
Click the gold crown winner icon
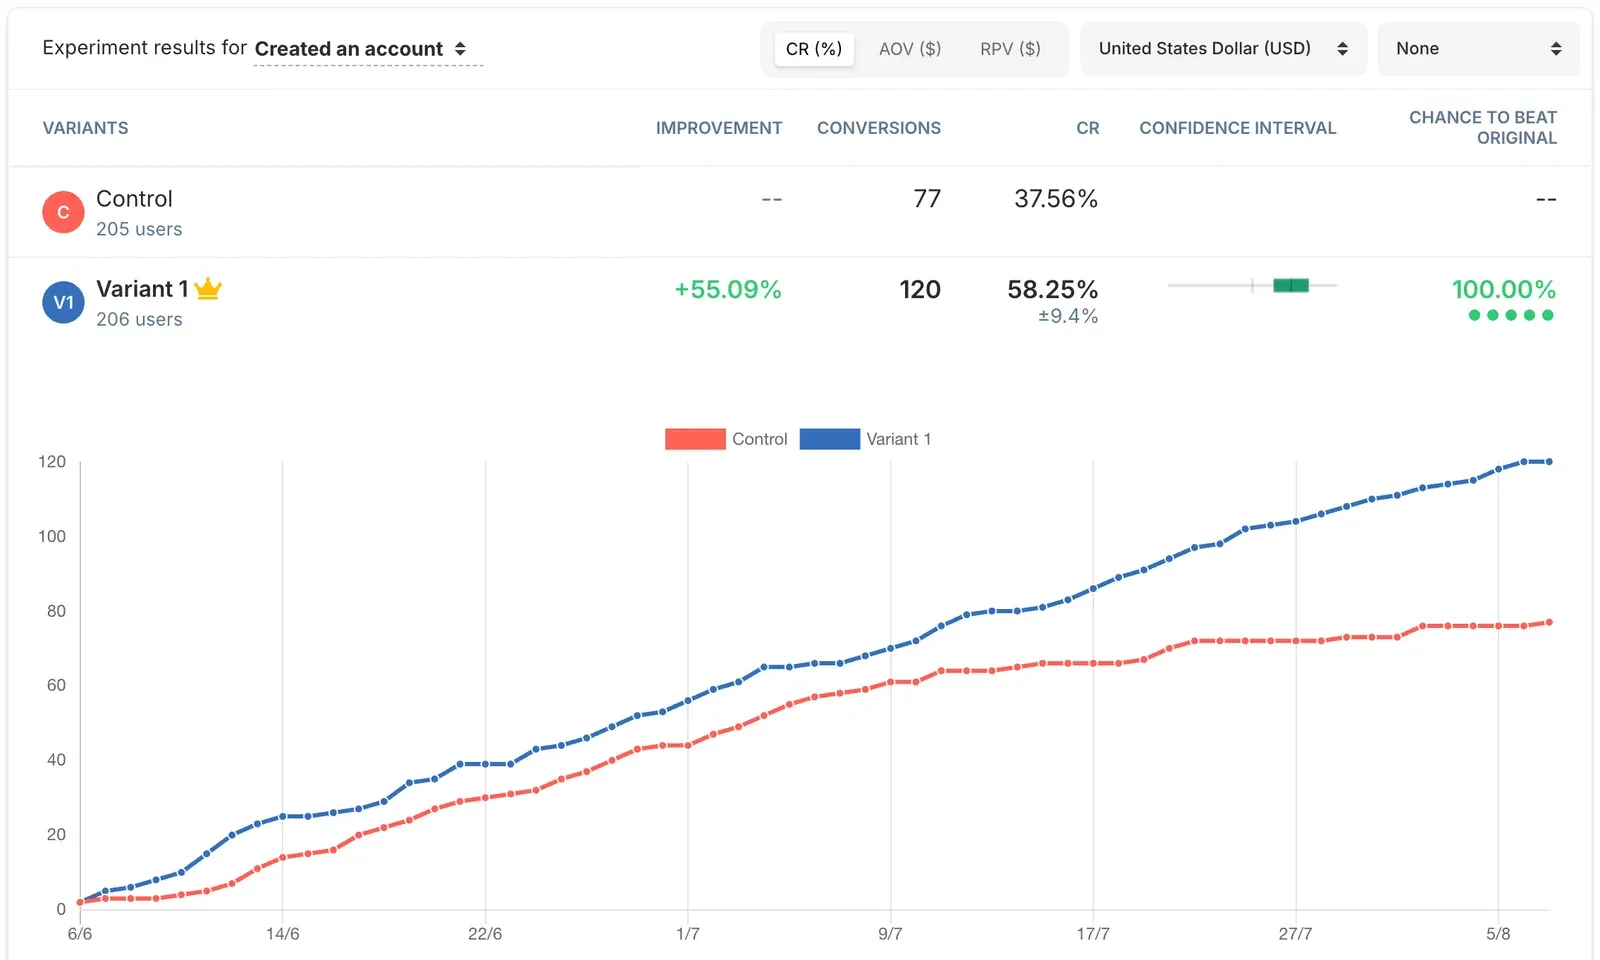[x=208, y=289]
